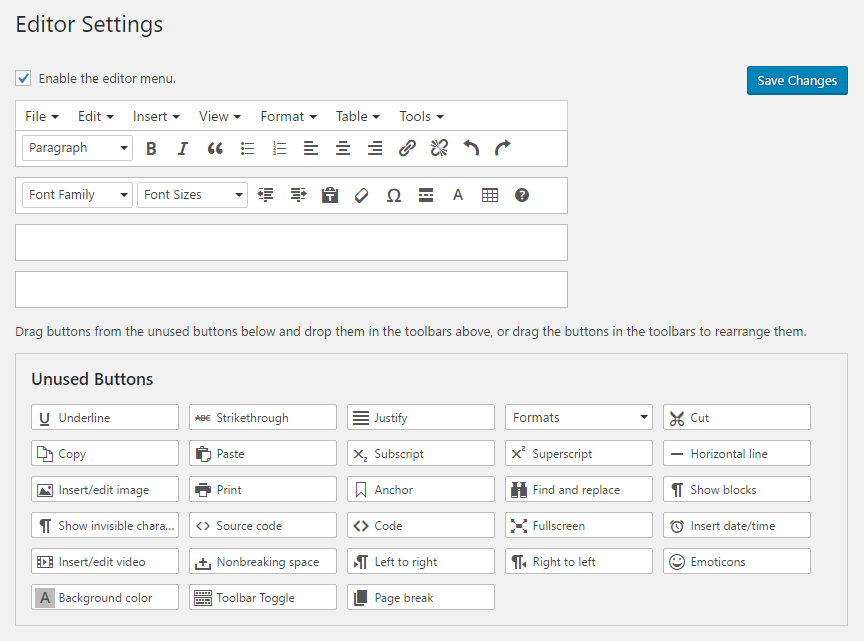Expand the Font Family dropdown
The width and height of the screenshot is (864, 641).
77,195
